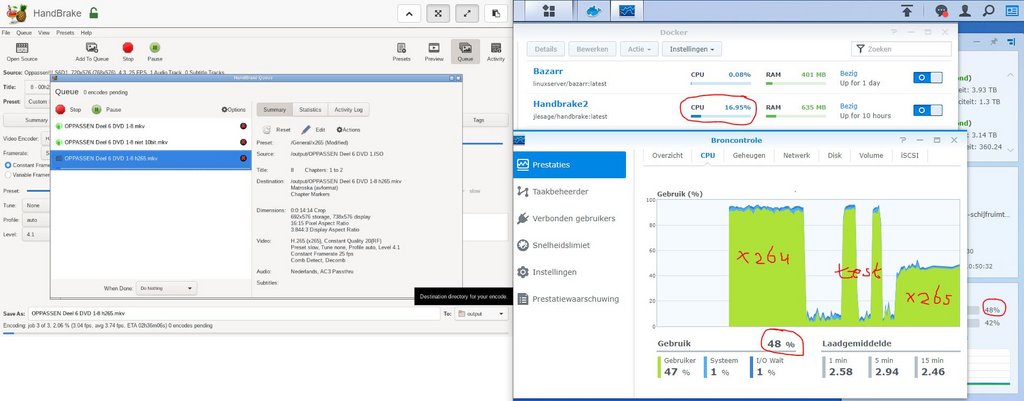Click the Save As filename field
The width and height of the screenshot is (1024, 401).
235,314
